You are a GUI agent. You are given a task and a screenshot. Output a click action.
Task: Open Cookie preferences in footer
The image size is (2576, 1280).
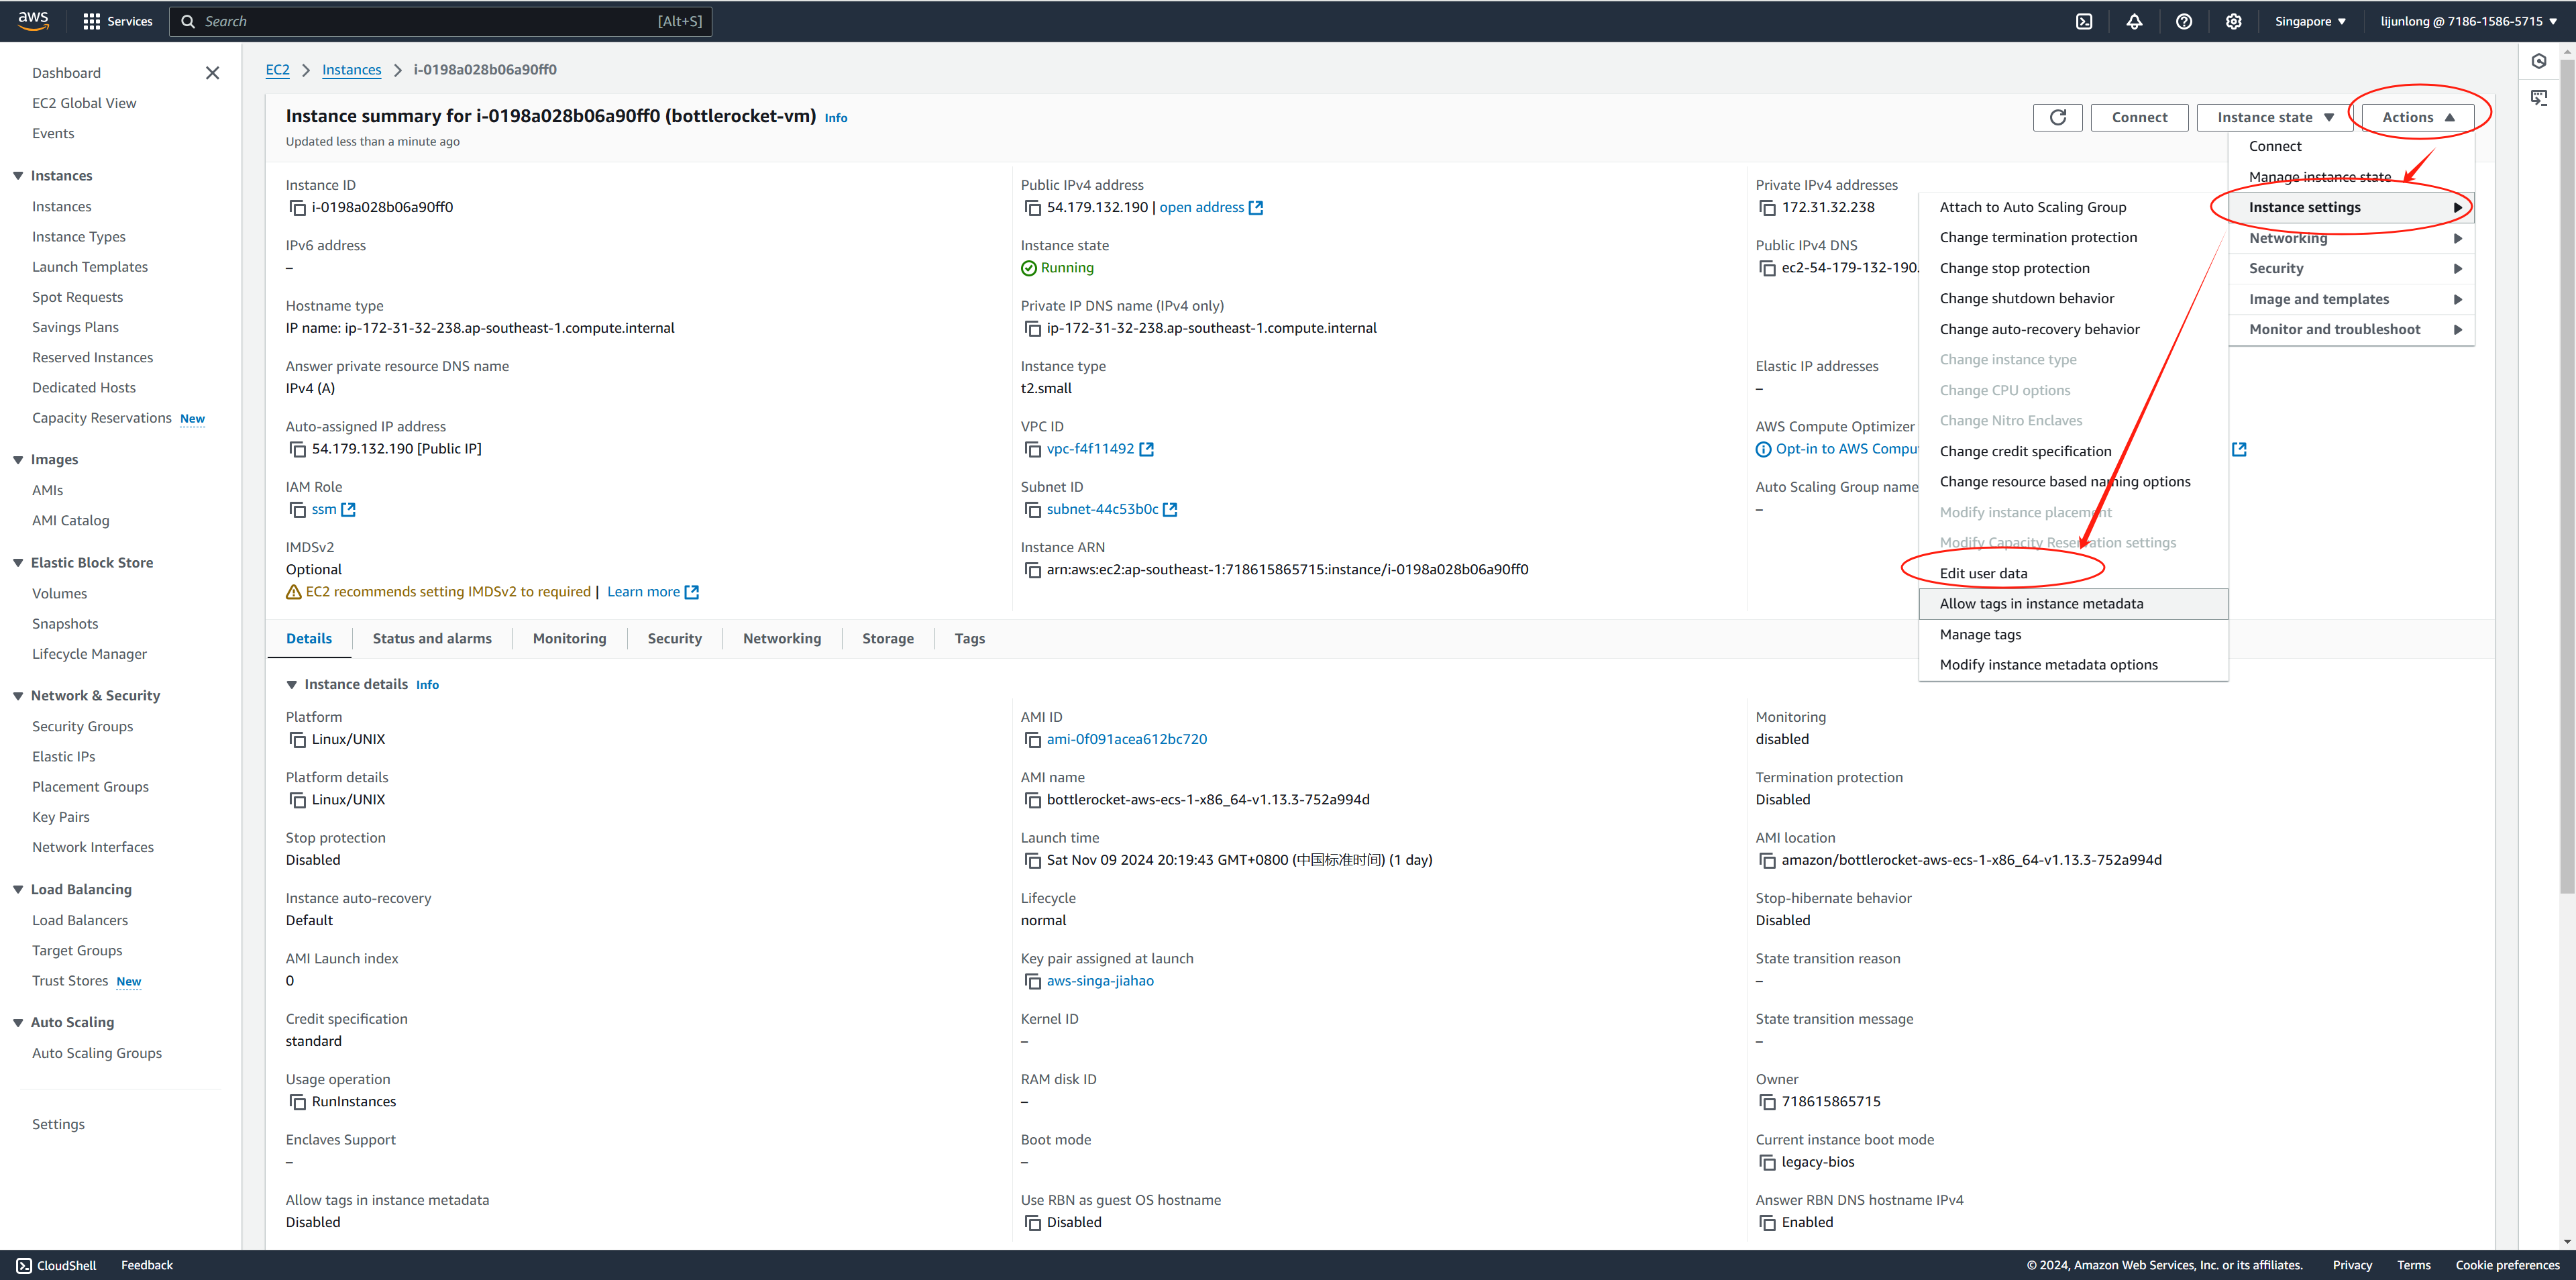tap(2507, 1265)
